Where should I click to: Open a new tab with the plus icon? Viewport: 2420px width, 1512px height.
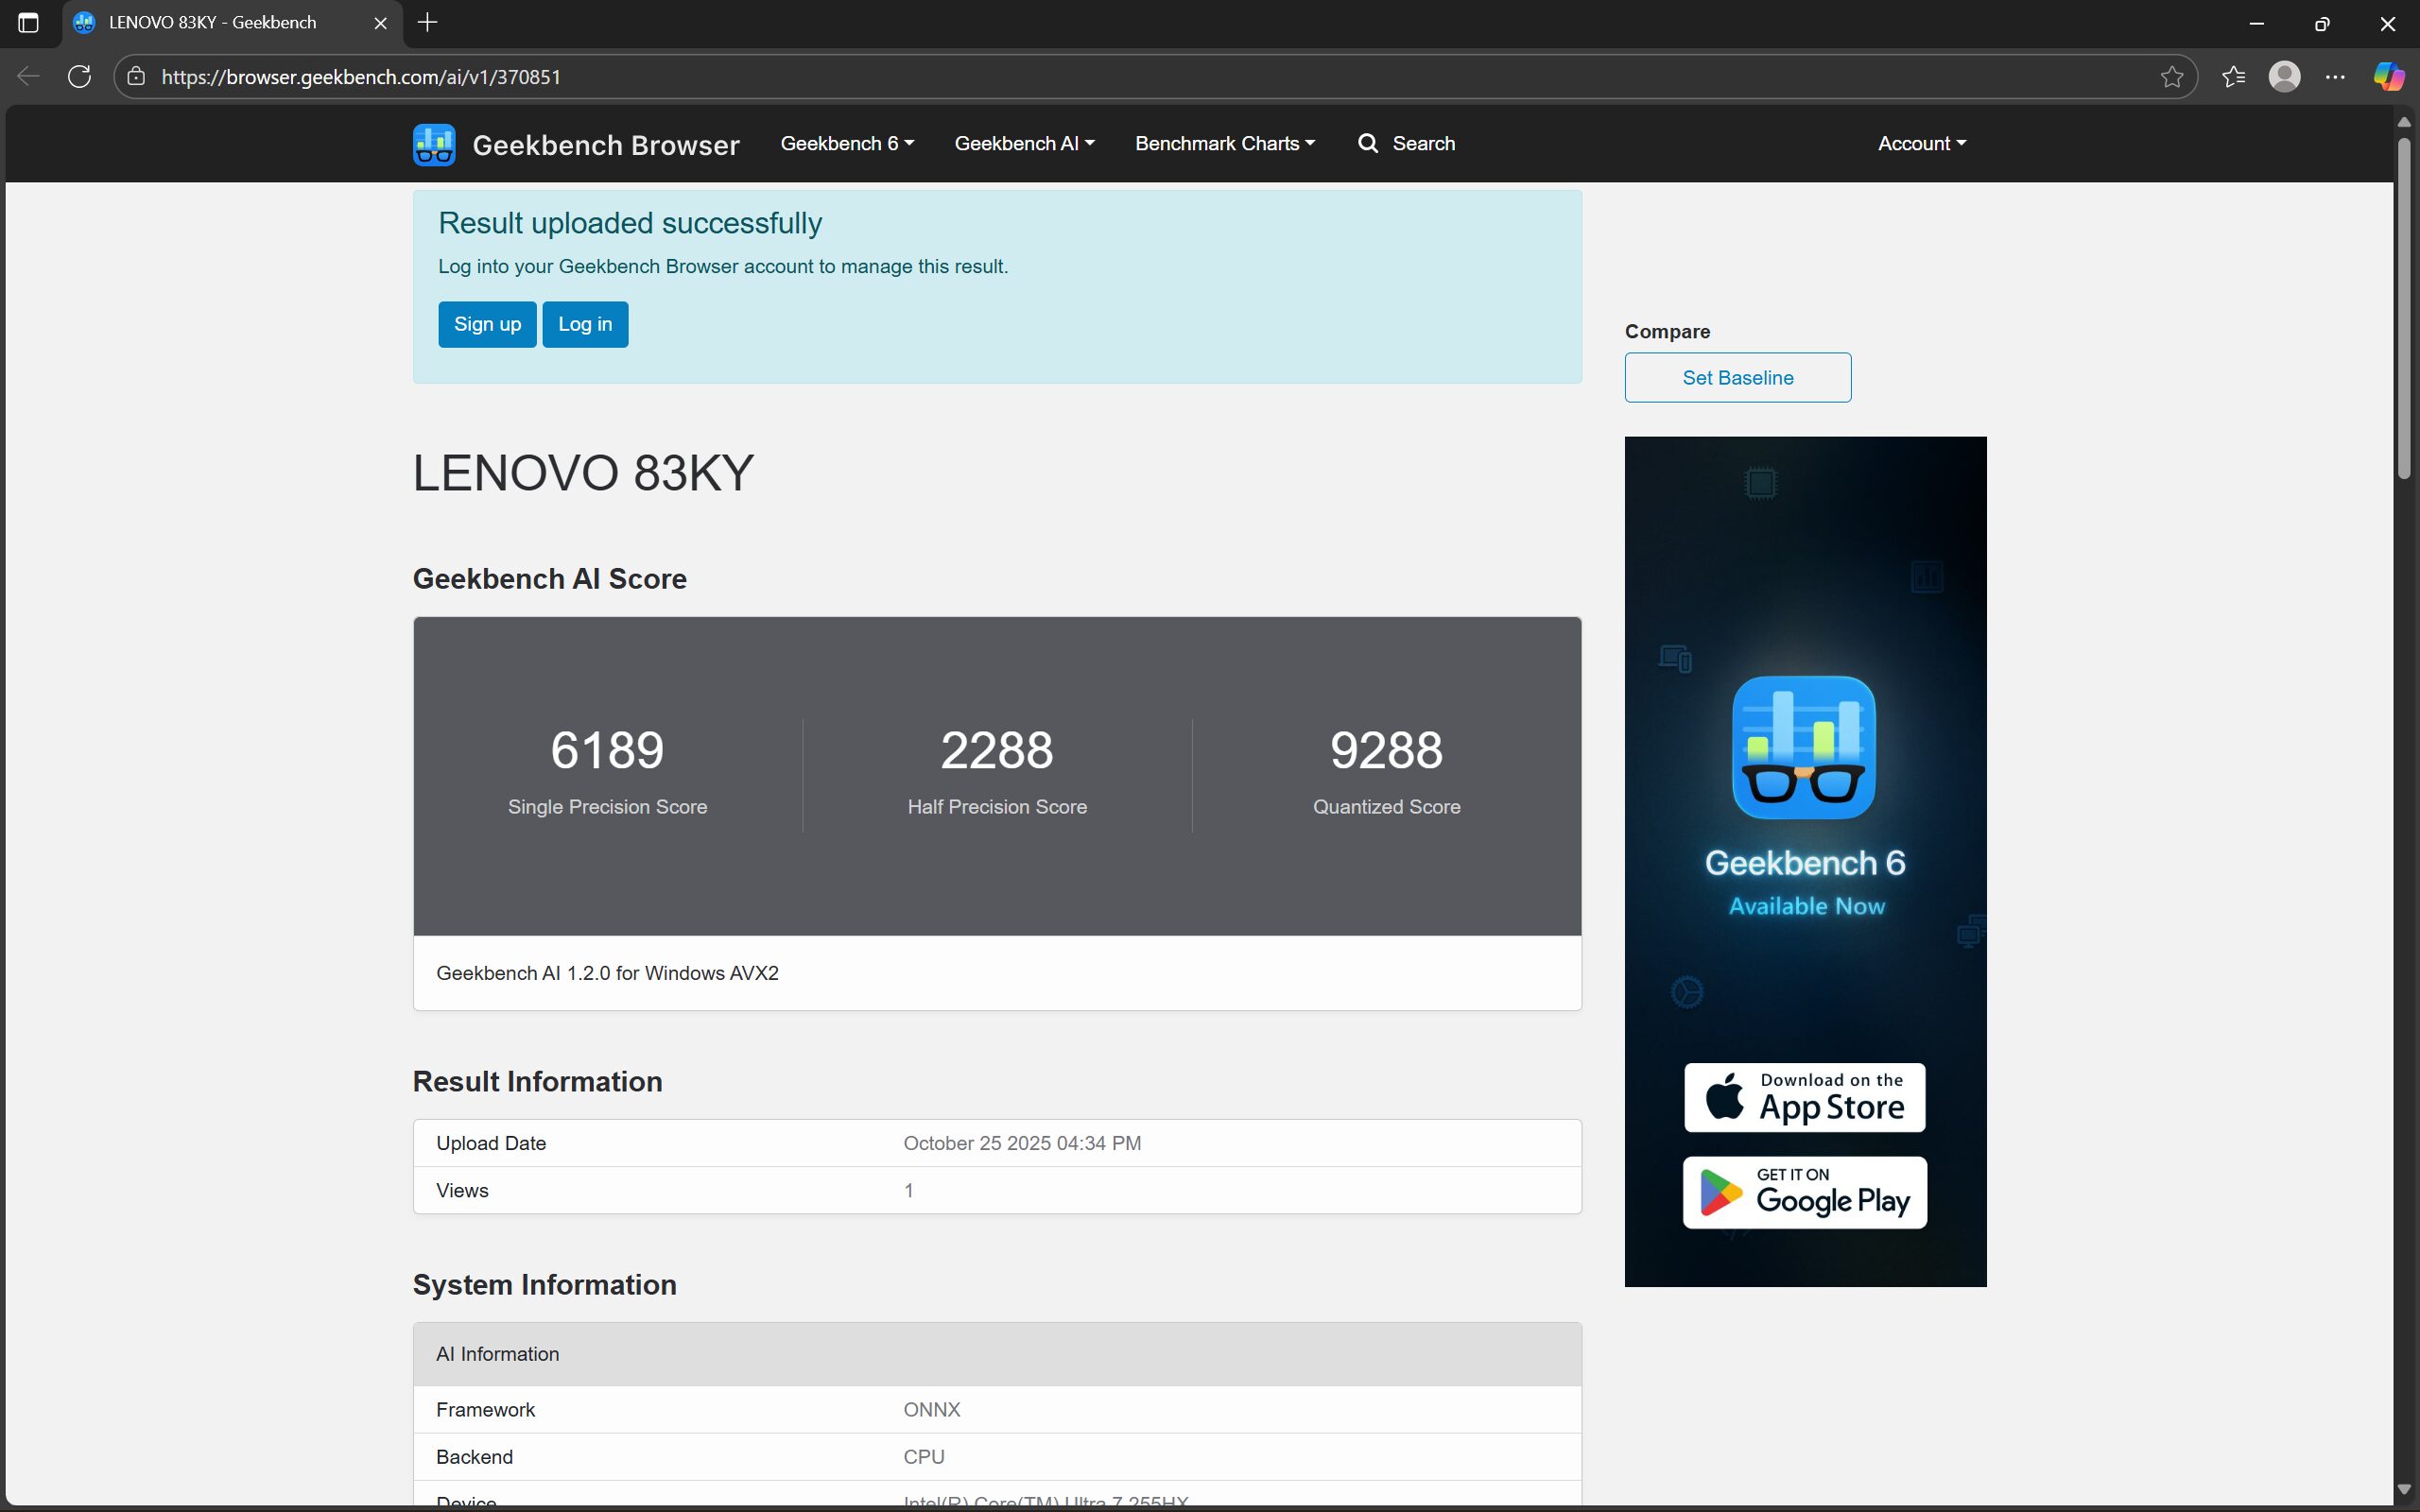click(x=428, y=22)
